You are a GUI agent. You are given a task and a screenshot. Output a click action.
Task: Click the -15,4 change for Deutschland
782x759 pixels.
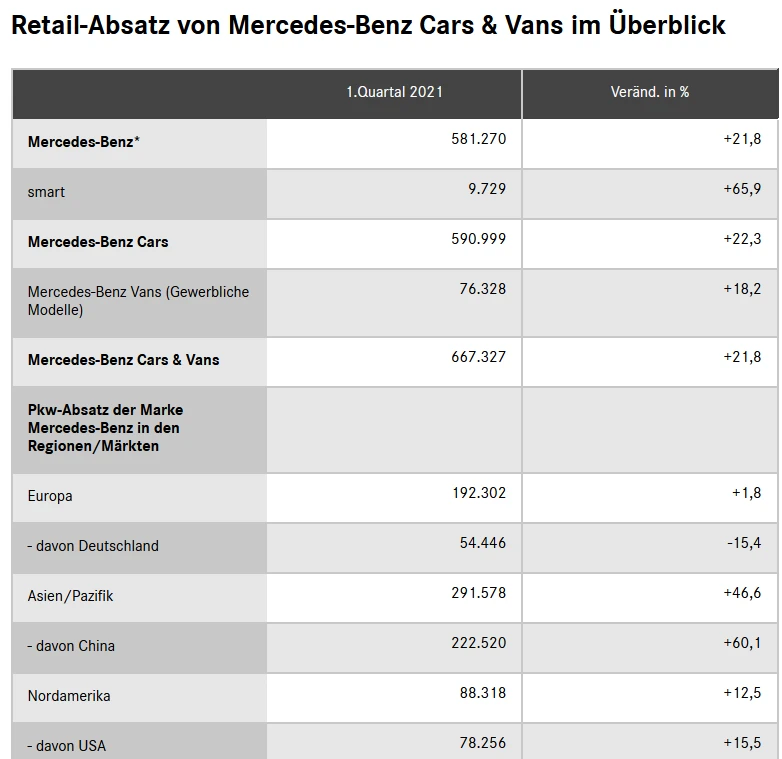coord(743,543)
